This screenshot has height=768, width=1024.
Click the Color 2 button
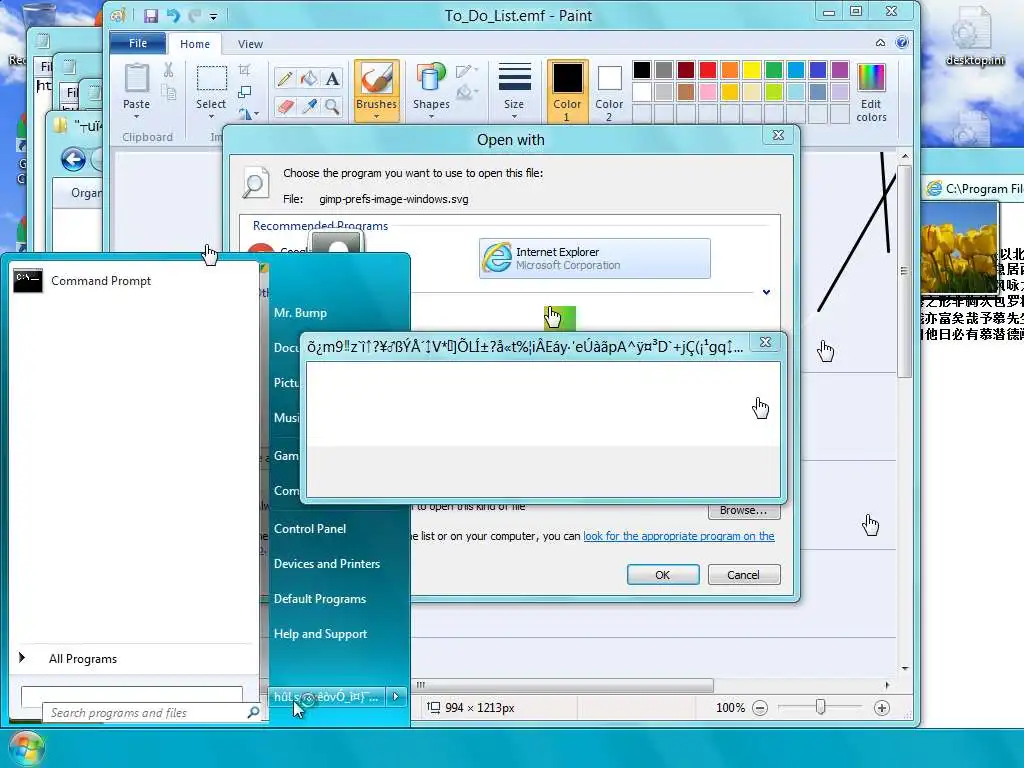click(x=609, y=91)
